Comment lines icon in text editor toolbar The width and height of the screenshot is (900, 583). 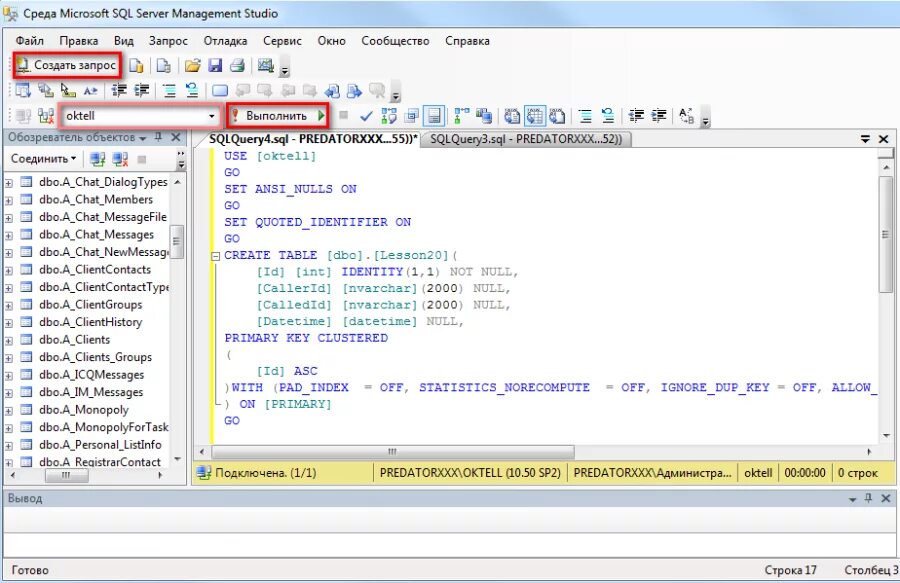coord(169,91)
